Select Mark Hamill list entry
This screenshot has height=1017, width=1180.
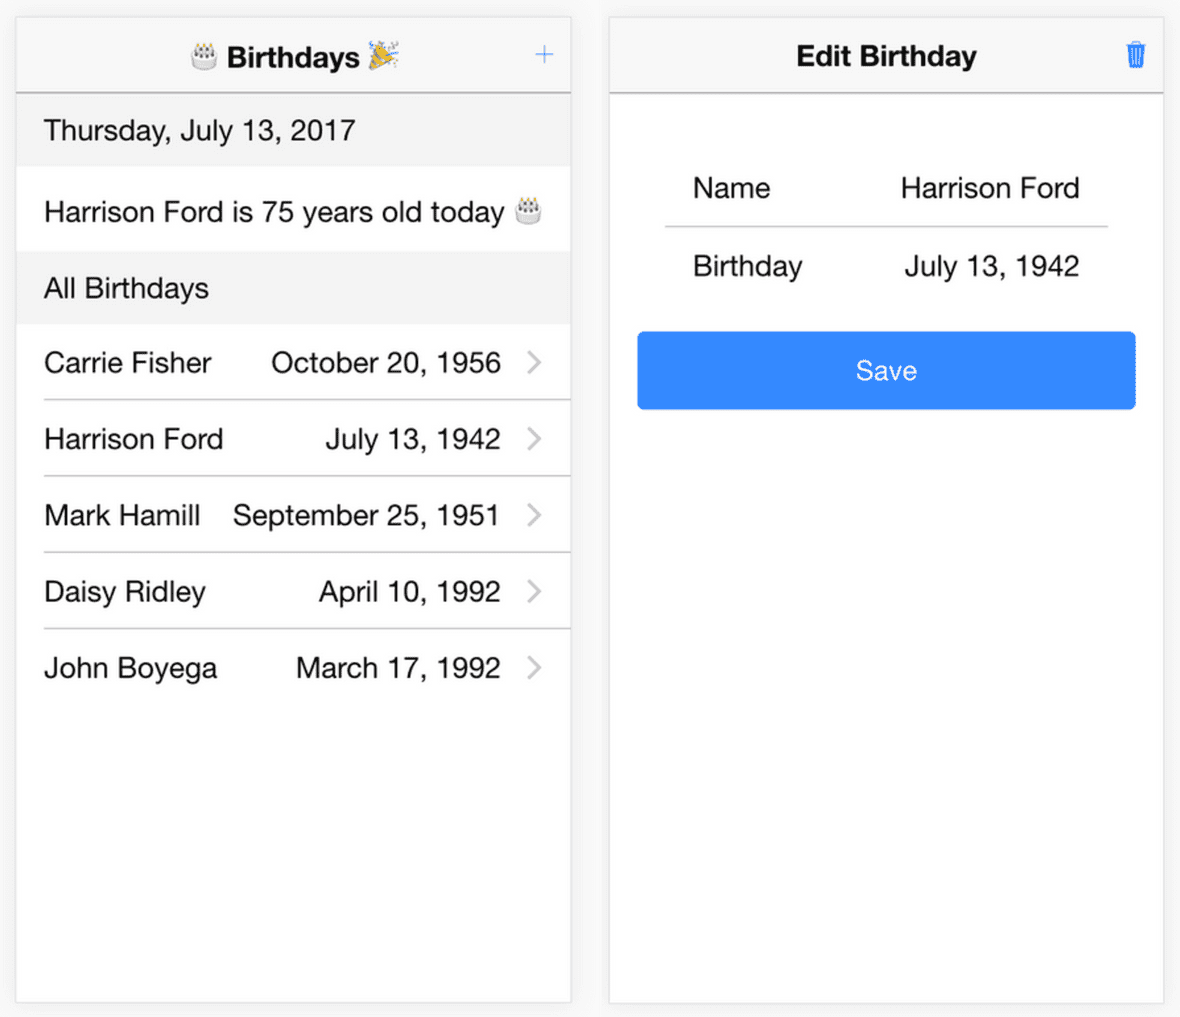(122, 515)
